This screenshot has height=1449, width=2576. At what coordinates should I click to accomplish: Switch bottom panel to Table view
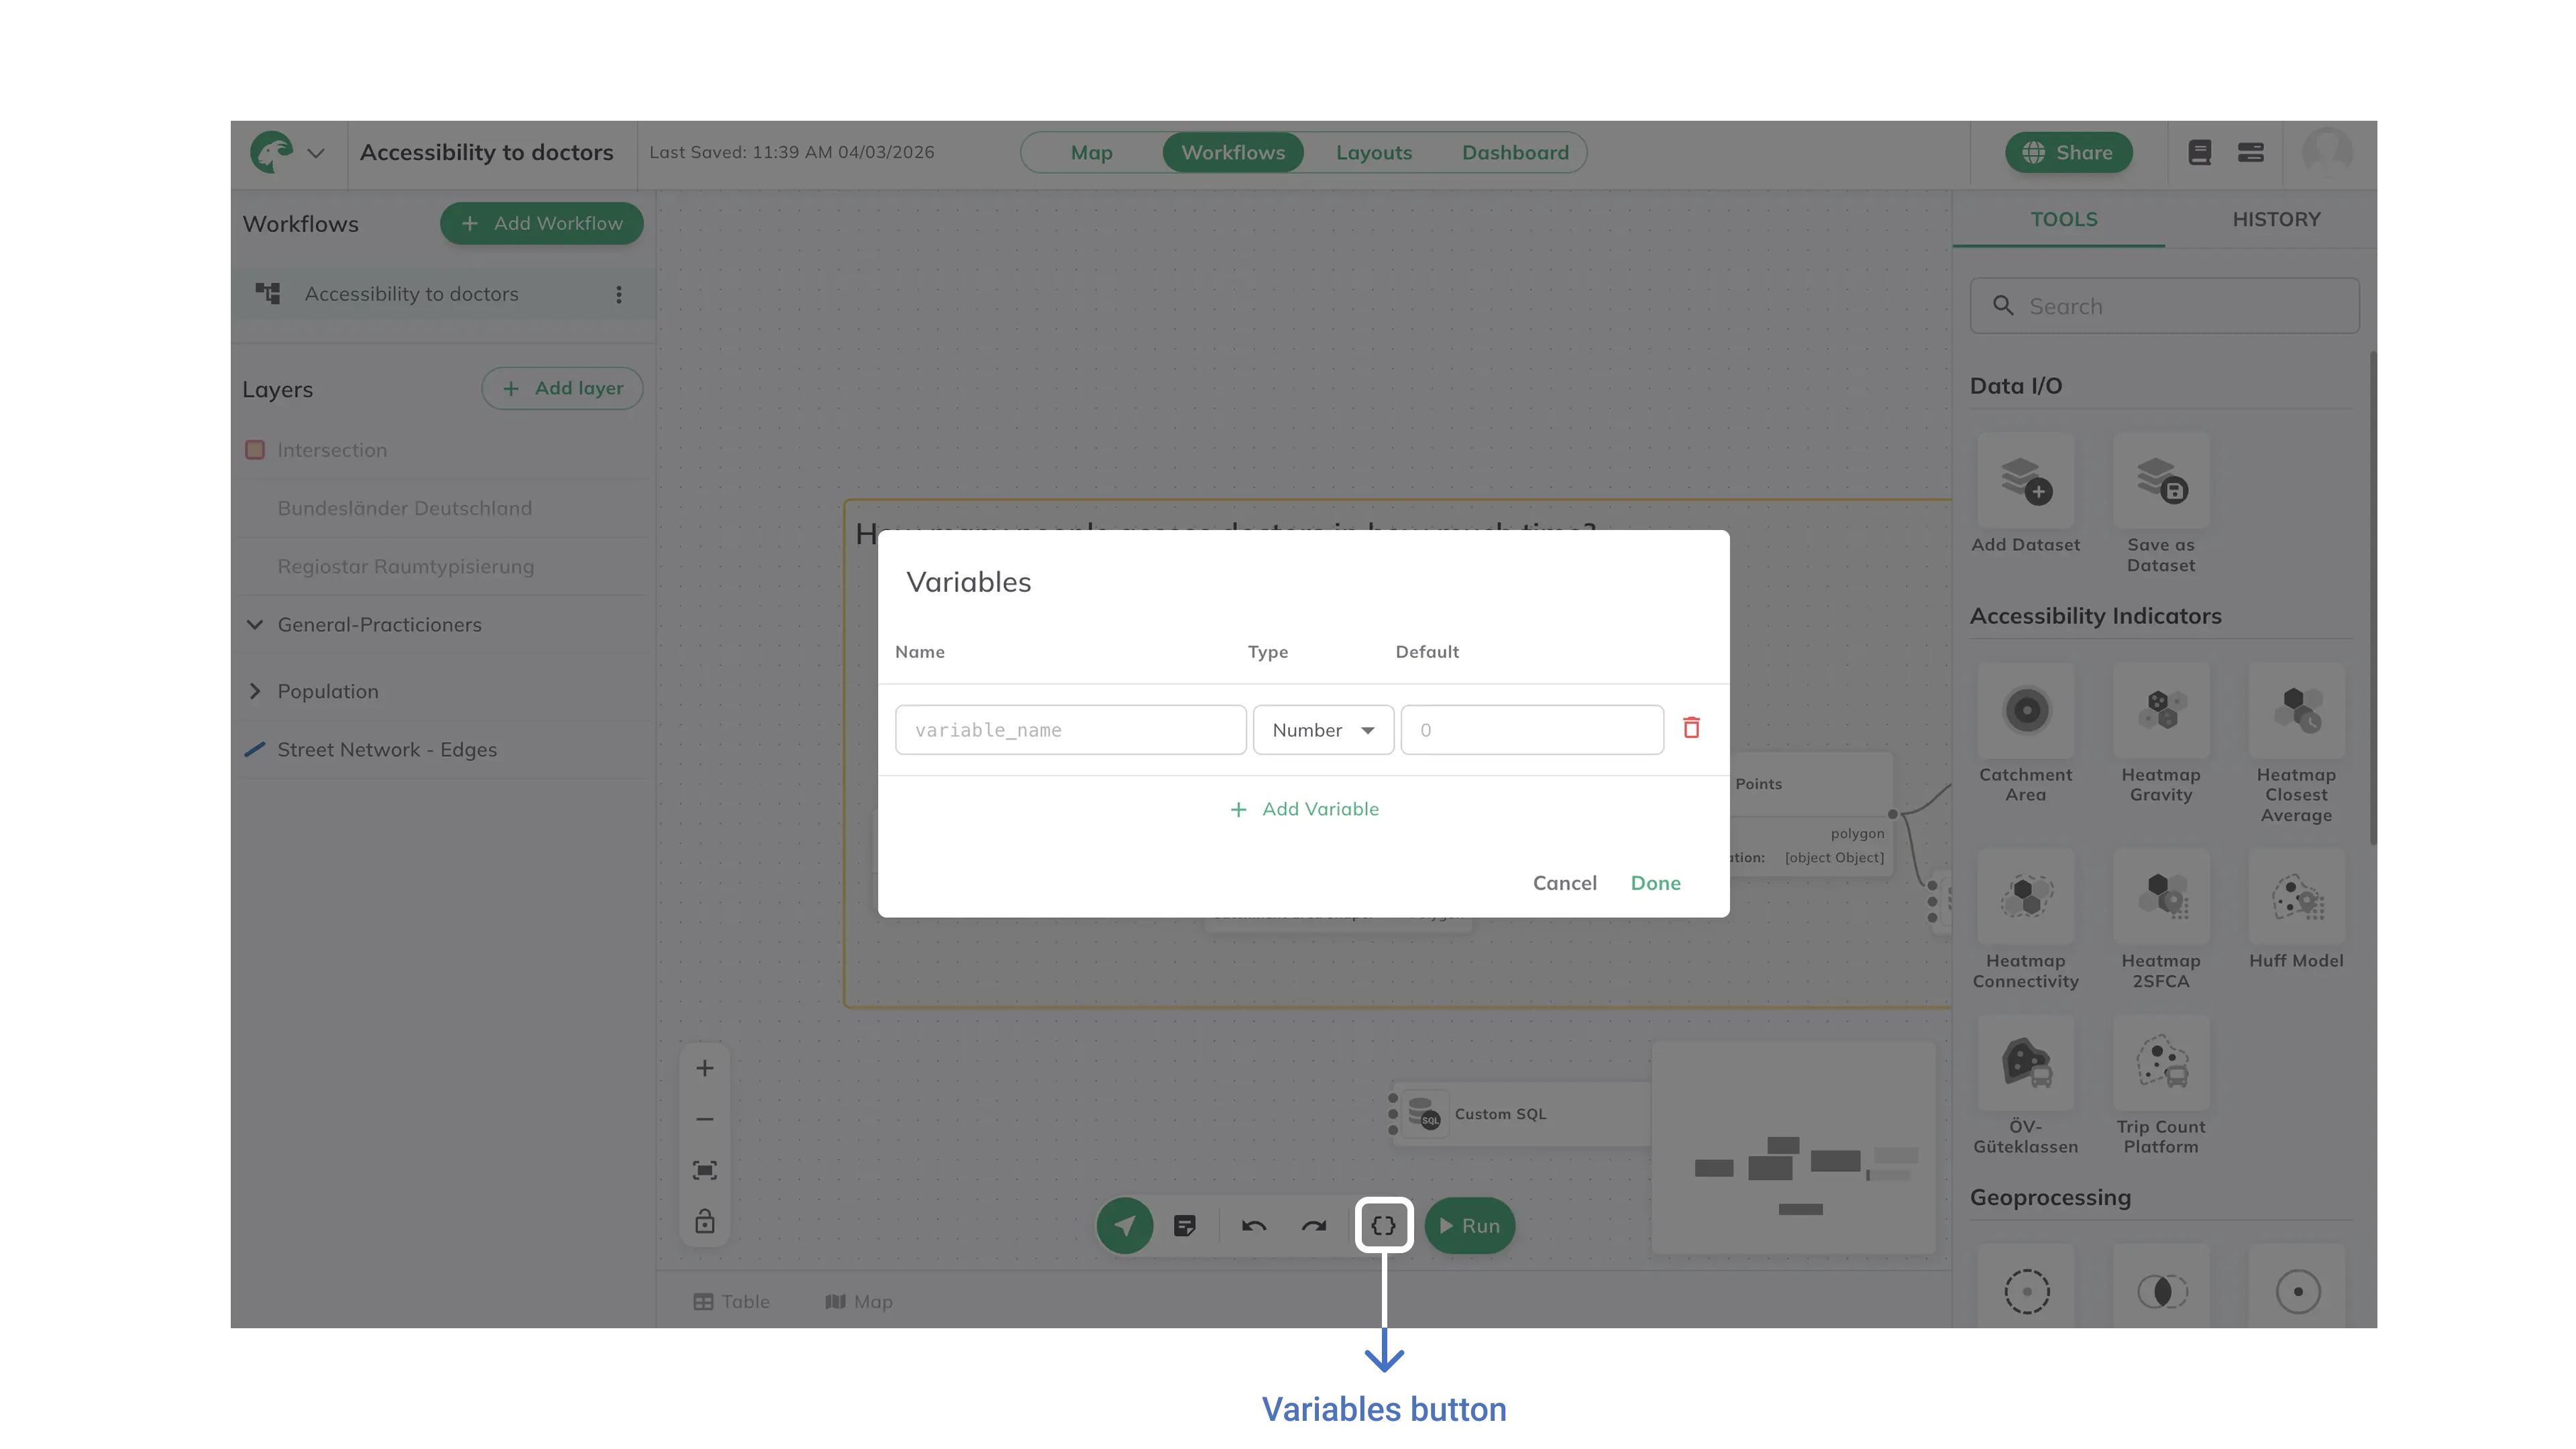pos(731,1301)
